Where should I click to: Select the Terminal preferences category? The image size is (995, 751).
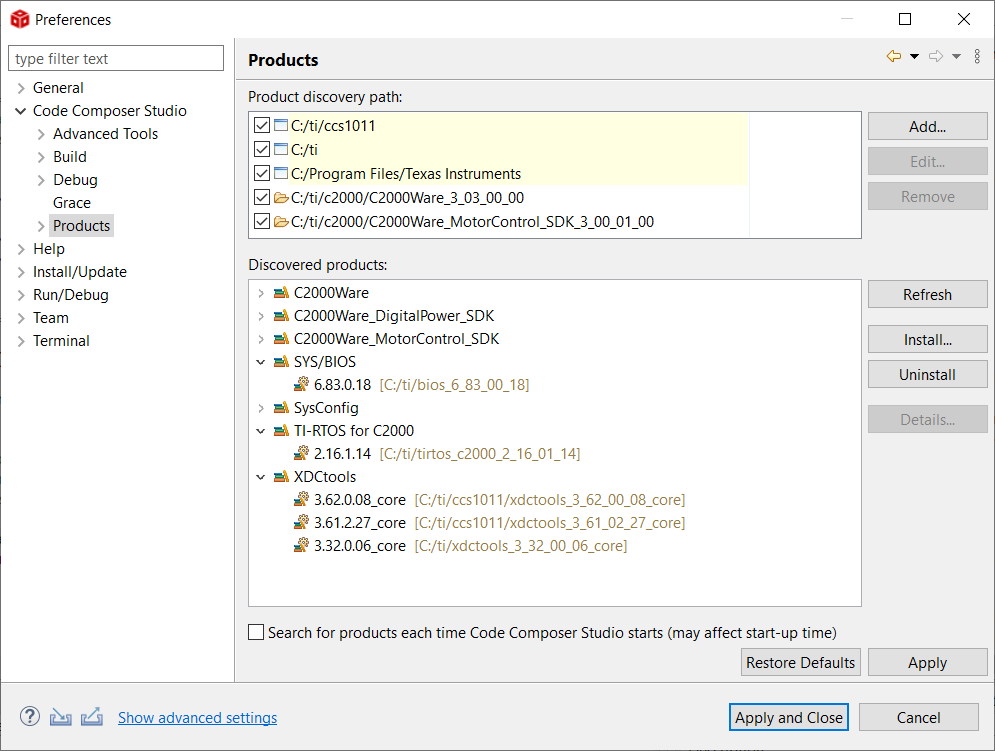coord(61,341)
